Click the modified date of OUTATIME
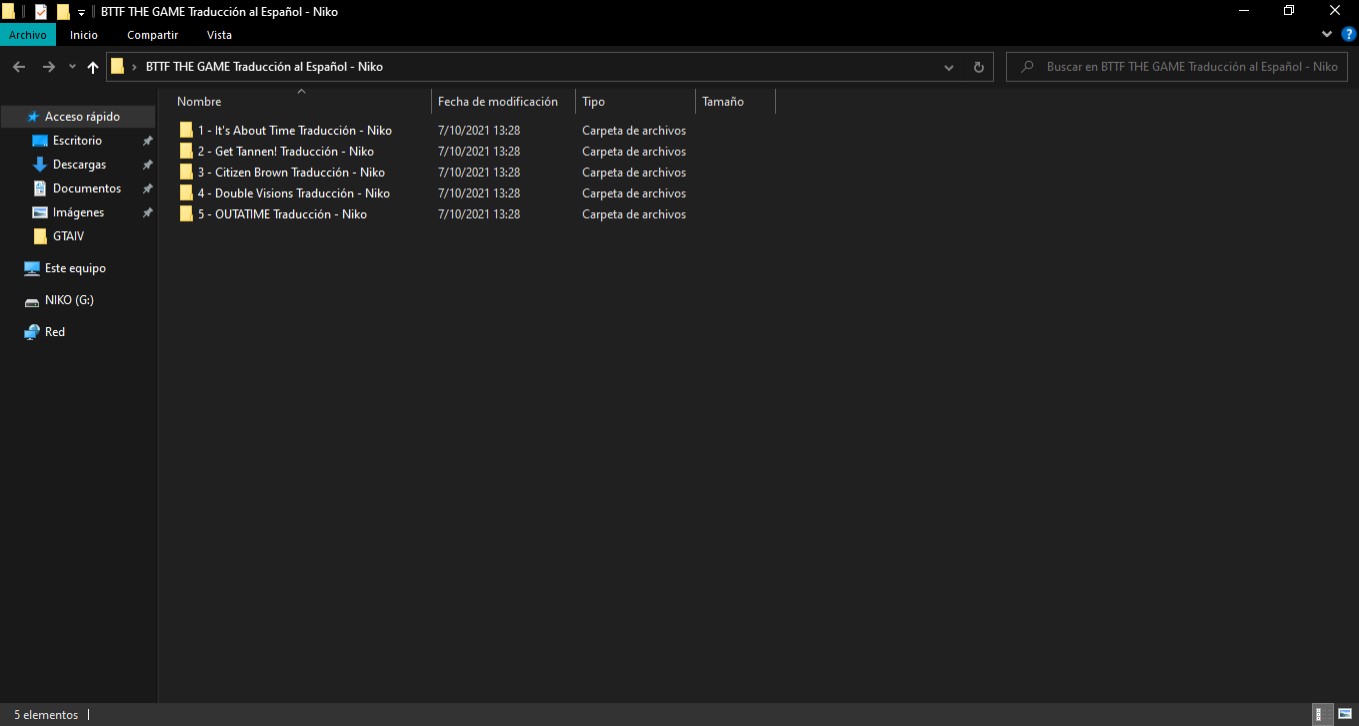 [x=479, y=215]
